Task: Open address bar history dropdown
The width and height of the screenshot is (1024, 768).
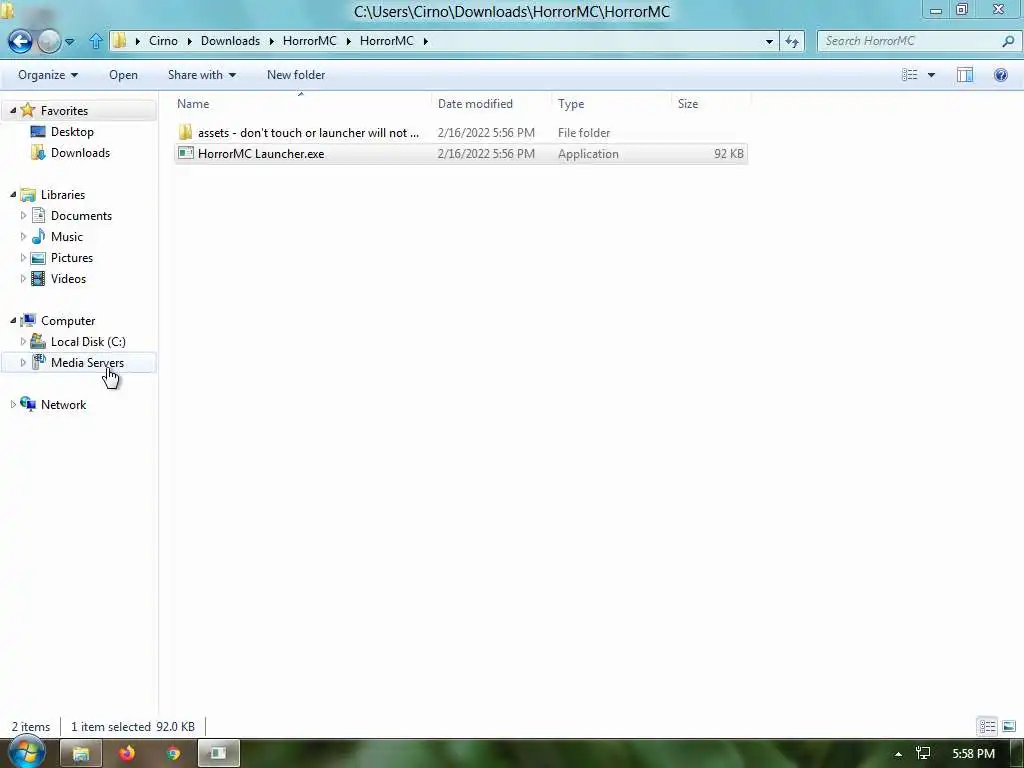Action: [x=769, y=41]
